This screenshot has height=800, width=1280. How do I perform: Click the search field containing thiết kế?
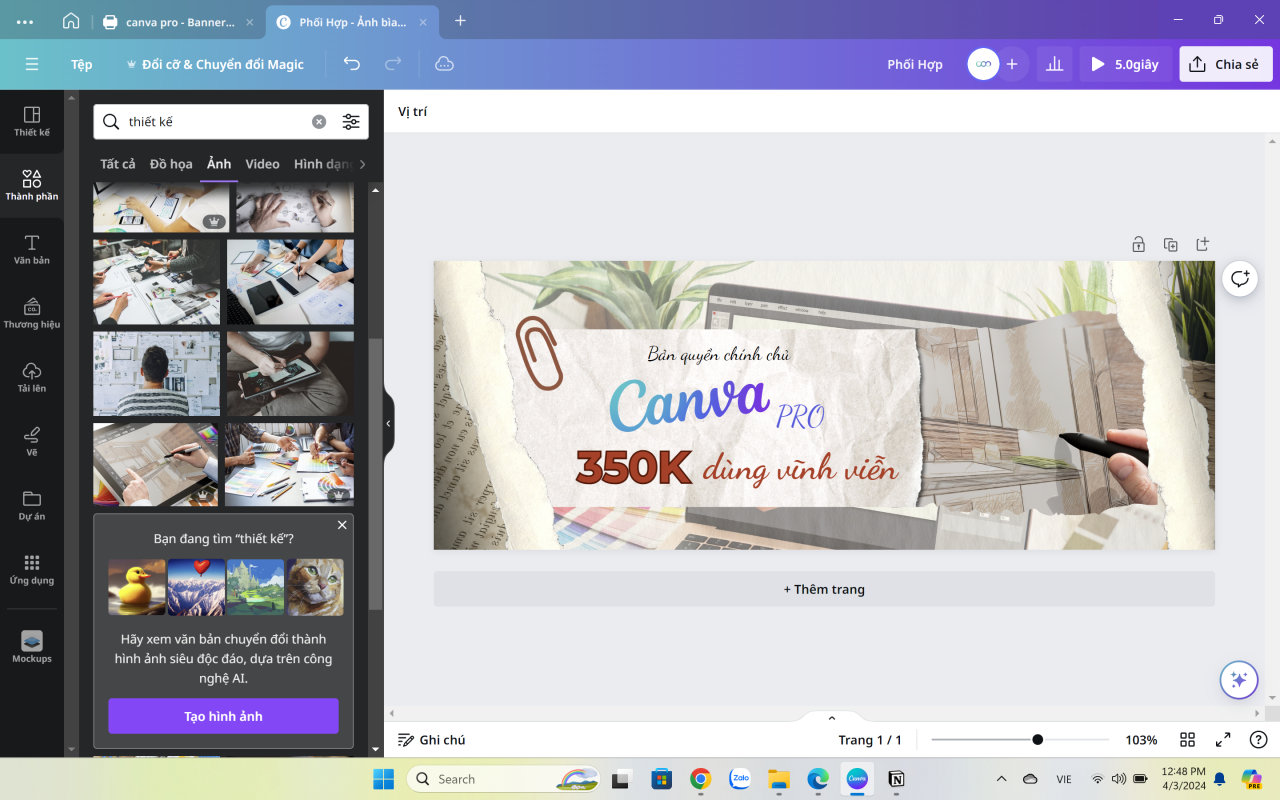coord(231,122)
